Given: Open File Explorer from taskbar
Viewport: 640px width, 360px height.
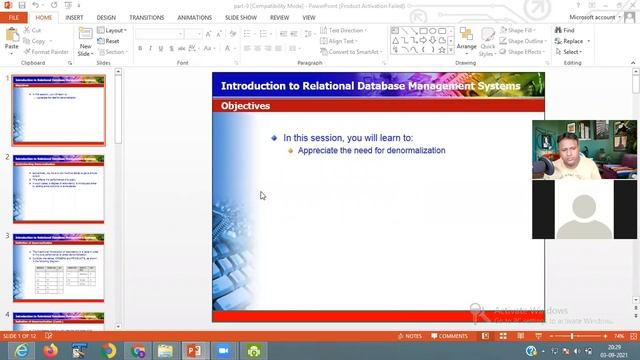Looking at the screenshot, I should point(165,351).
